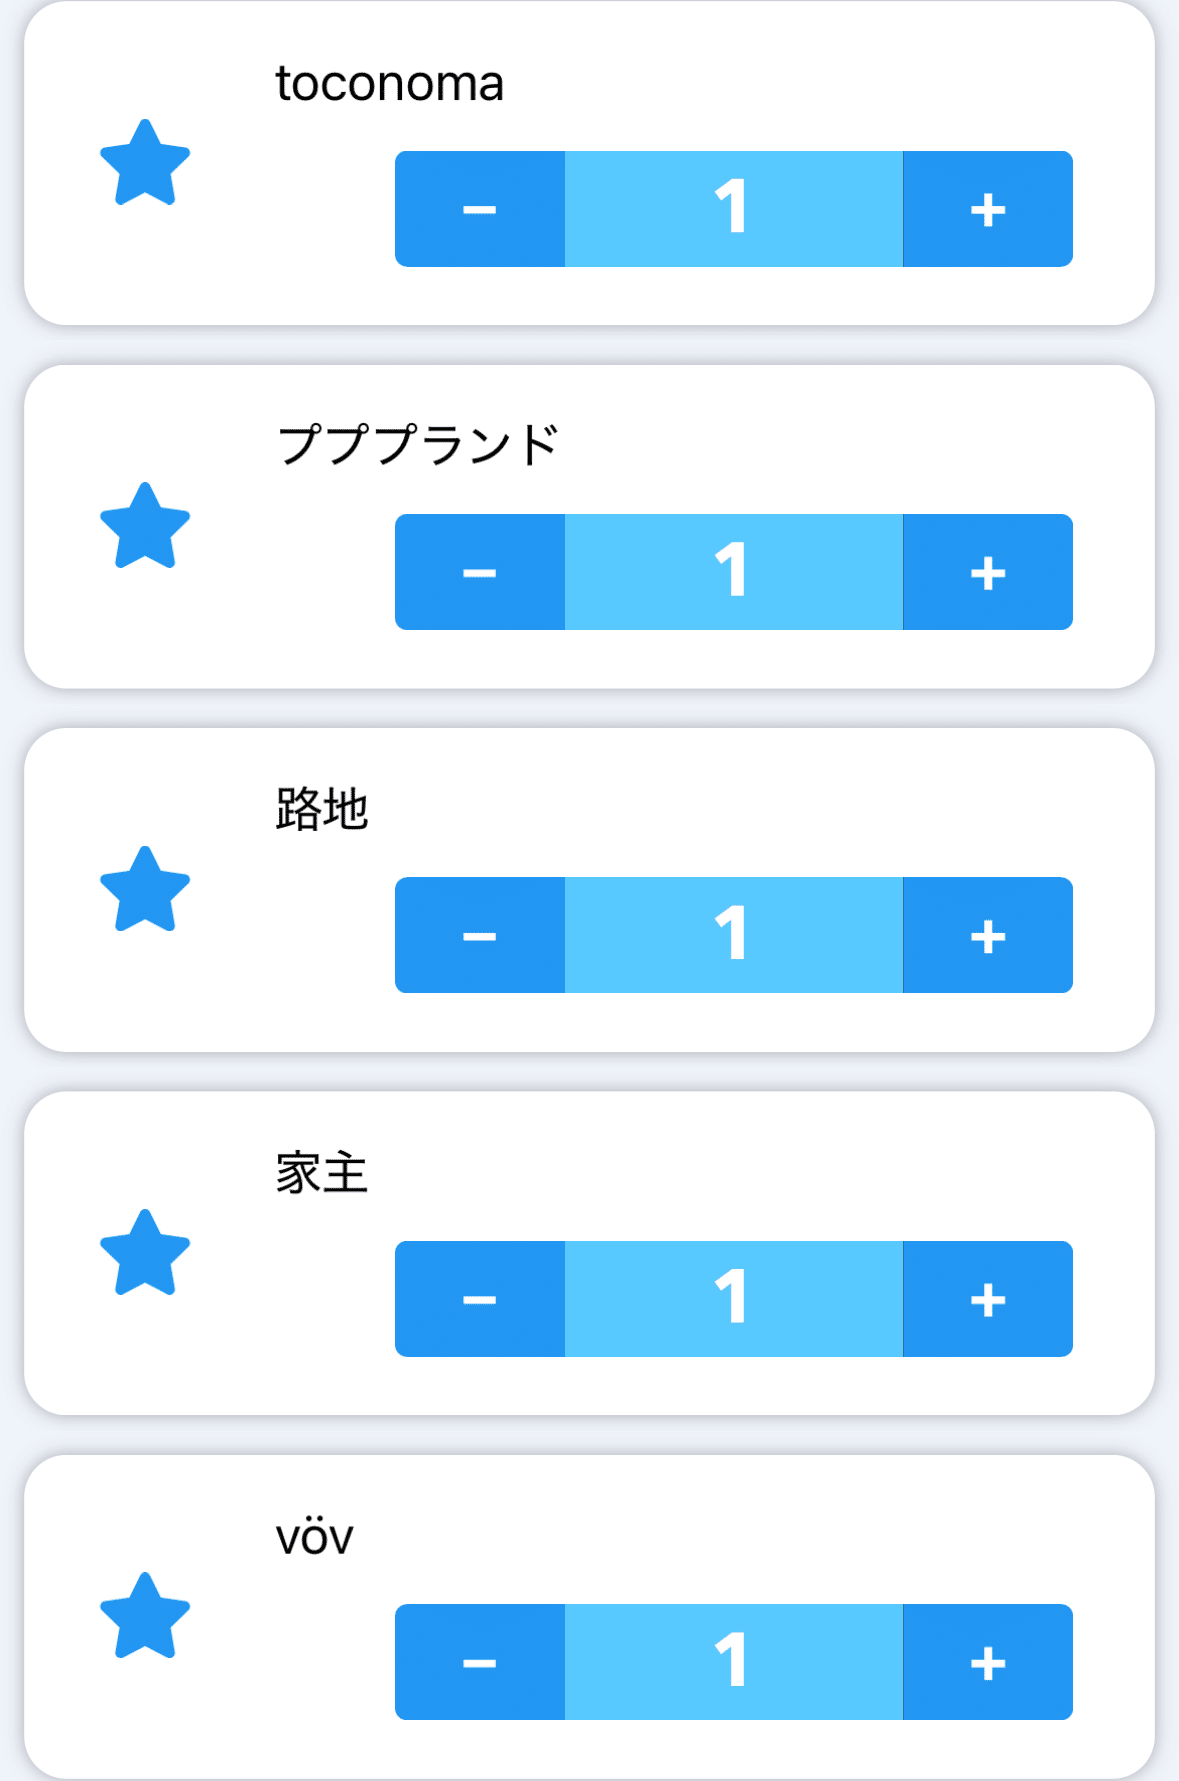Decrement the vöv counter

480,1662
